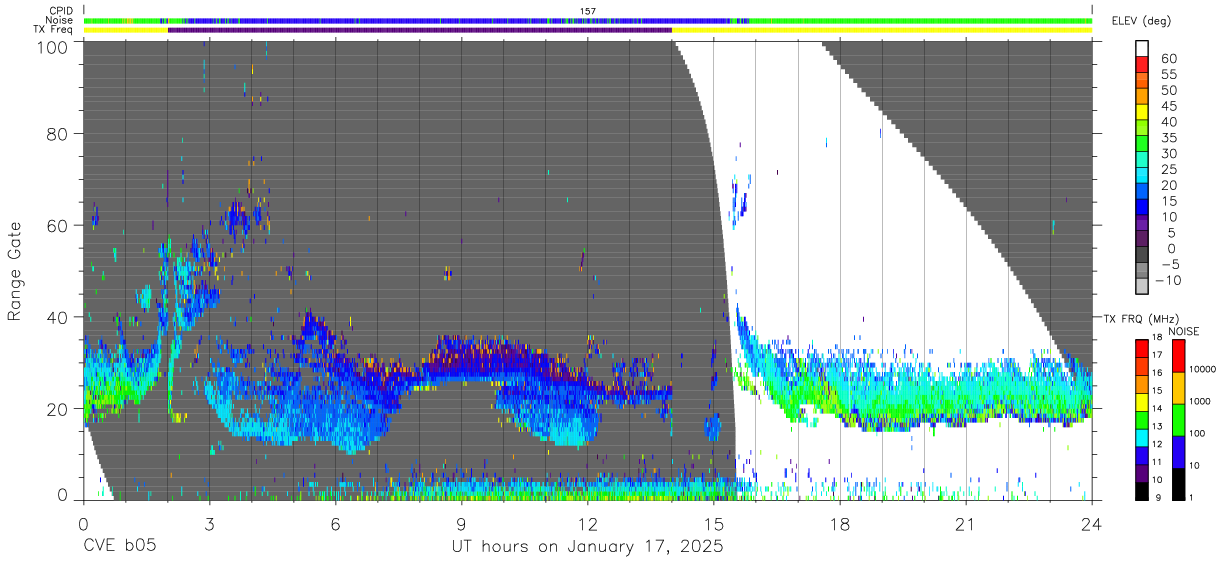
Task: Click the Noise label beside the top strip
Action: tap(61, 20)
